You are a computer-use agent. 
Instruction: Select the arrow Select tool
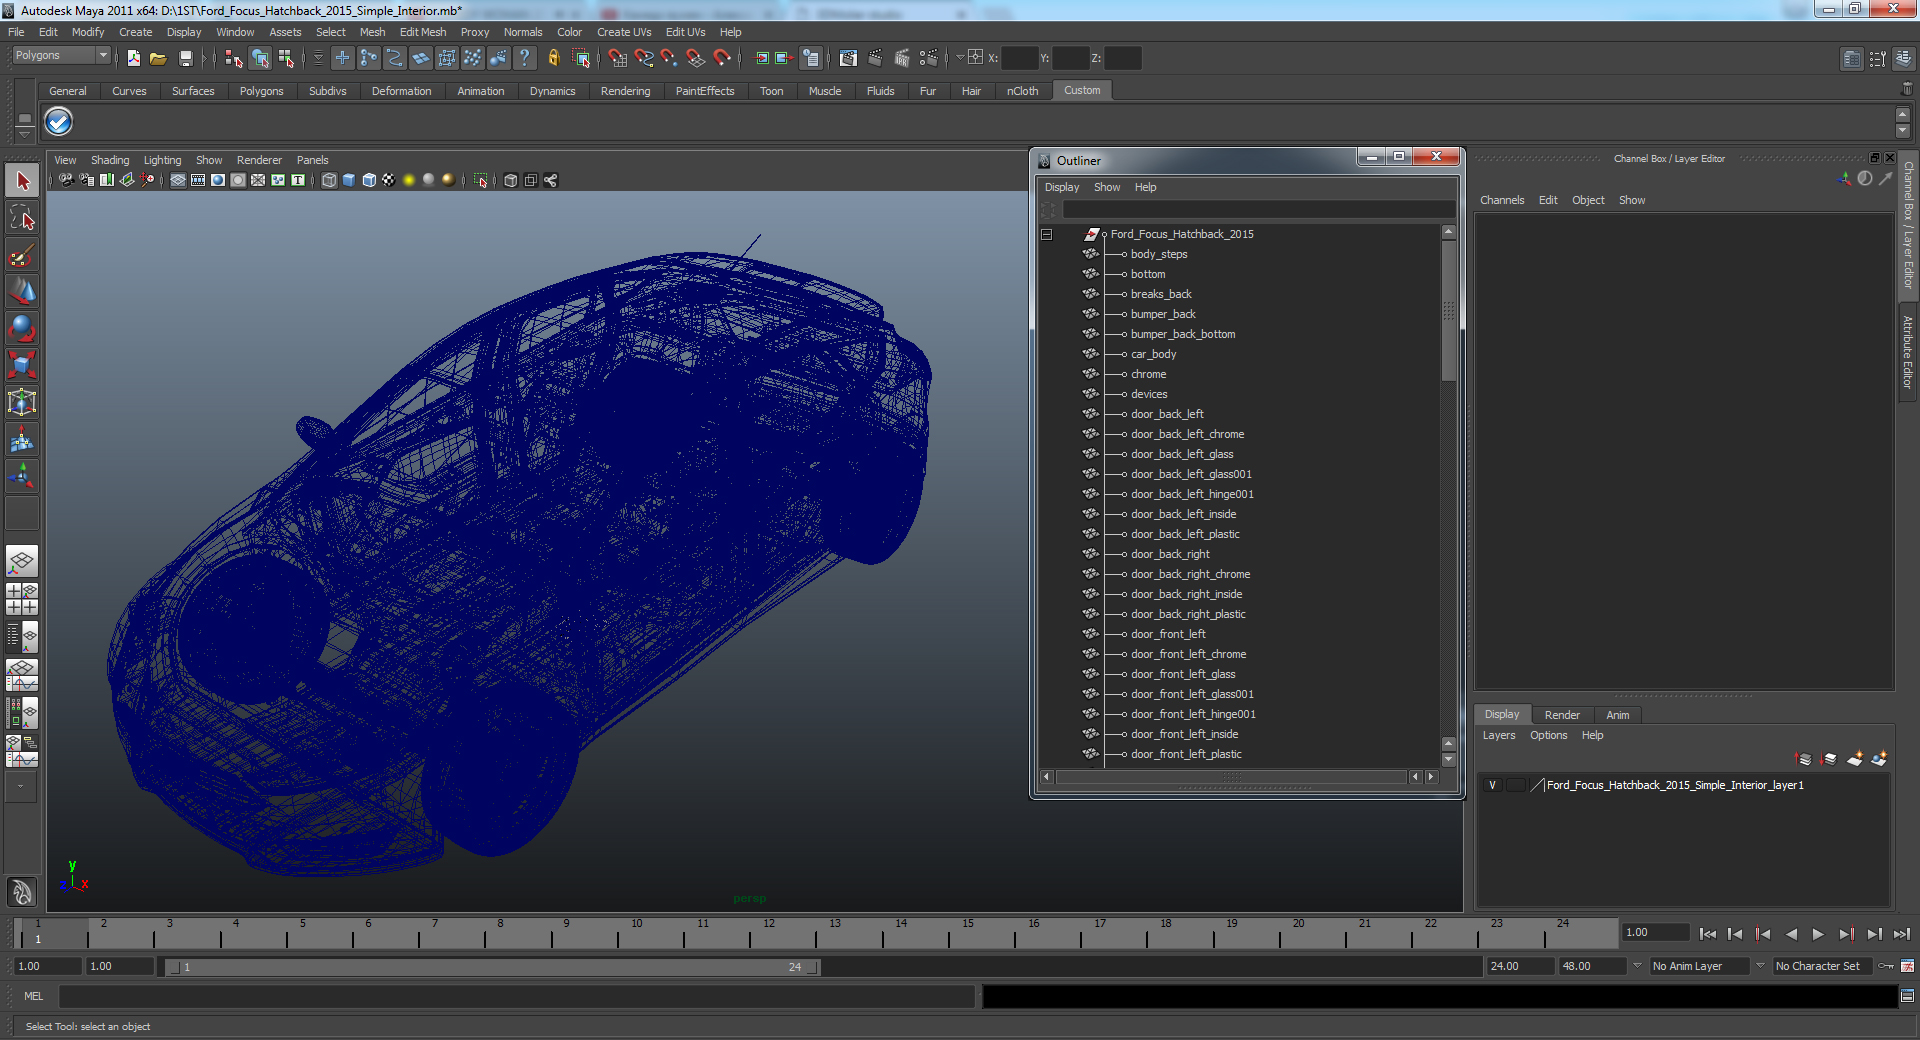pyautogui.click(x=22, y=181)
